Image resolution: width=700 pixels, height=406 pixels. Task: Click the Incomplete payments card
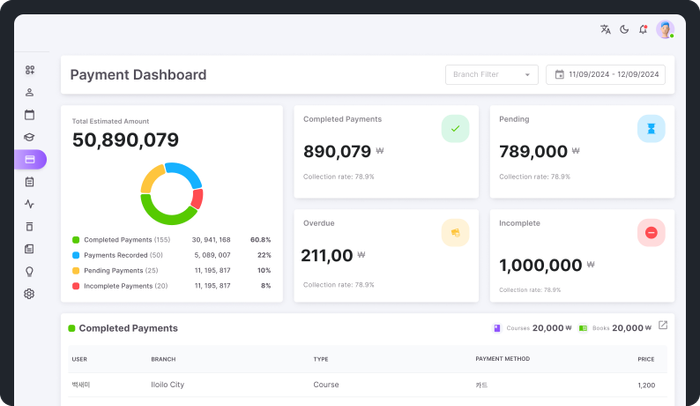(582, 255)
